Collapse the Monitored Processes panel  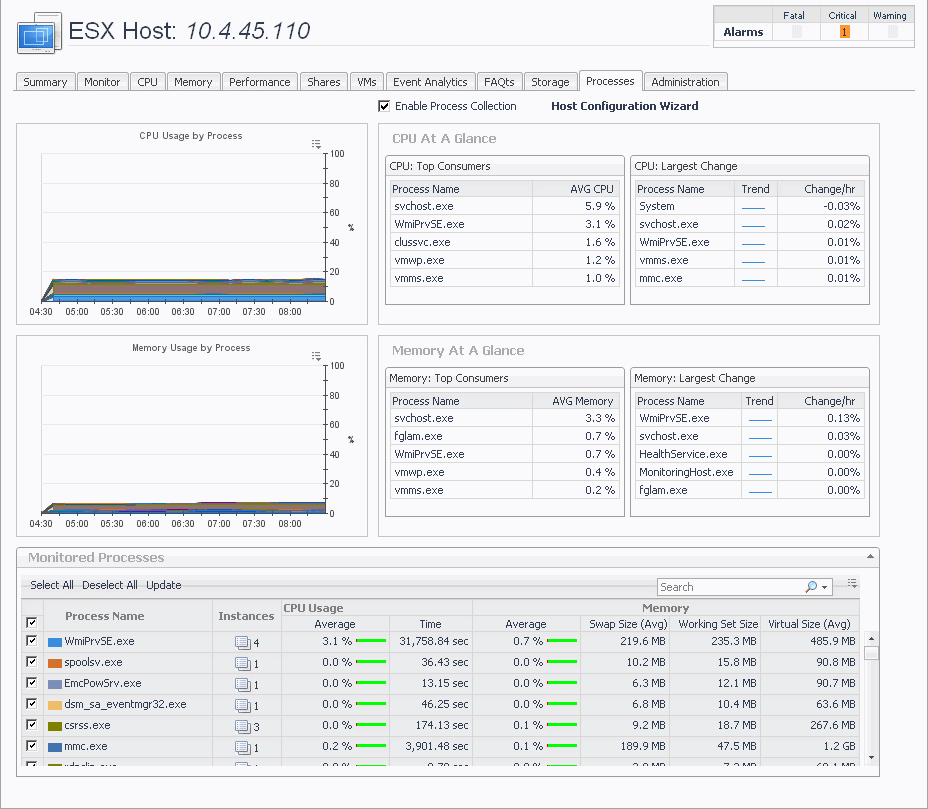pos(869,556)
